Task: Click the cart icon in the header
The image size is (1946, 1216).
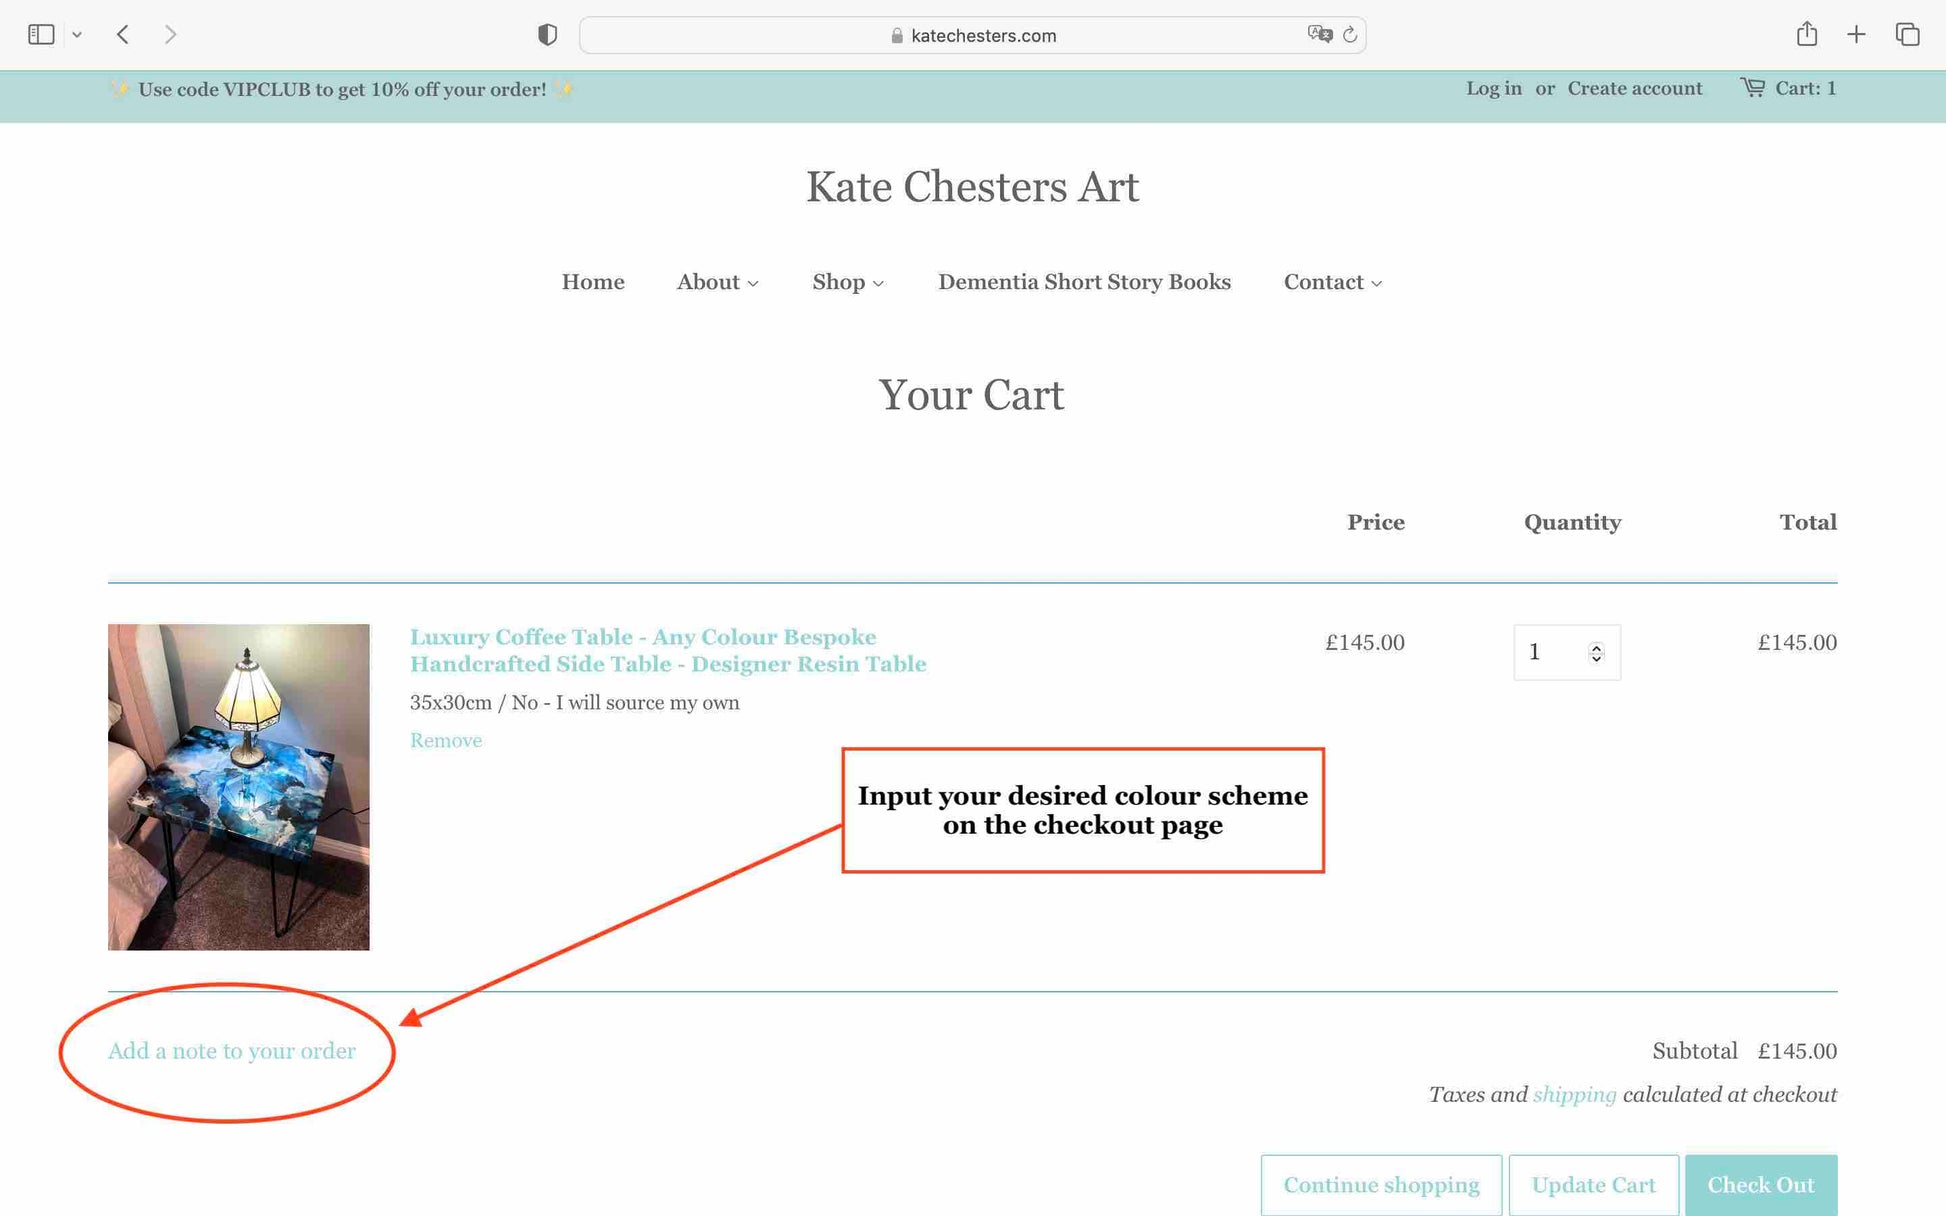Action: 1750,88
